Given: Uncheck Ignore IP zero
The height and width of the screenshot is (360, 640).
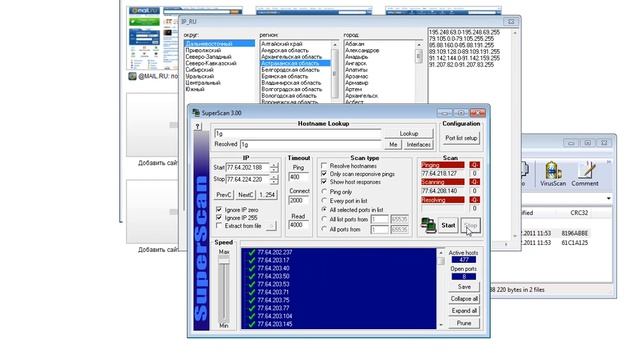Looking at the screenshot, I should click(x=219, y=209).
